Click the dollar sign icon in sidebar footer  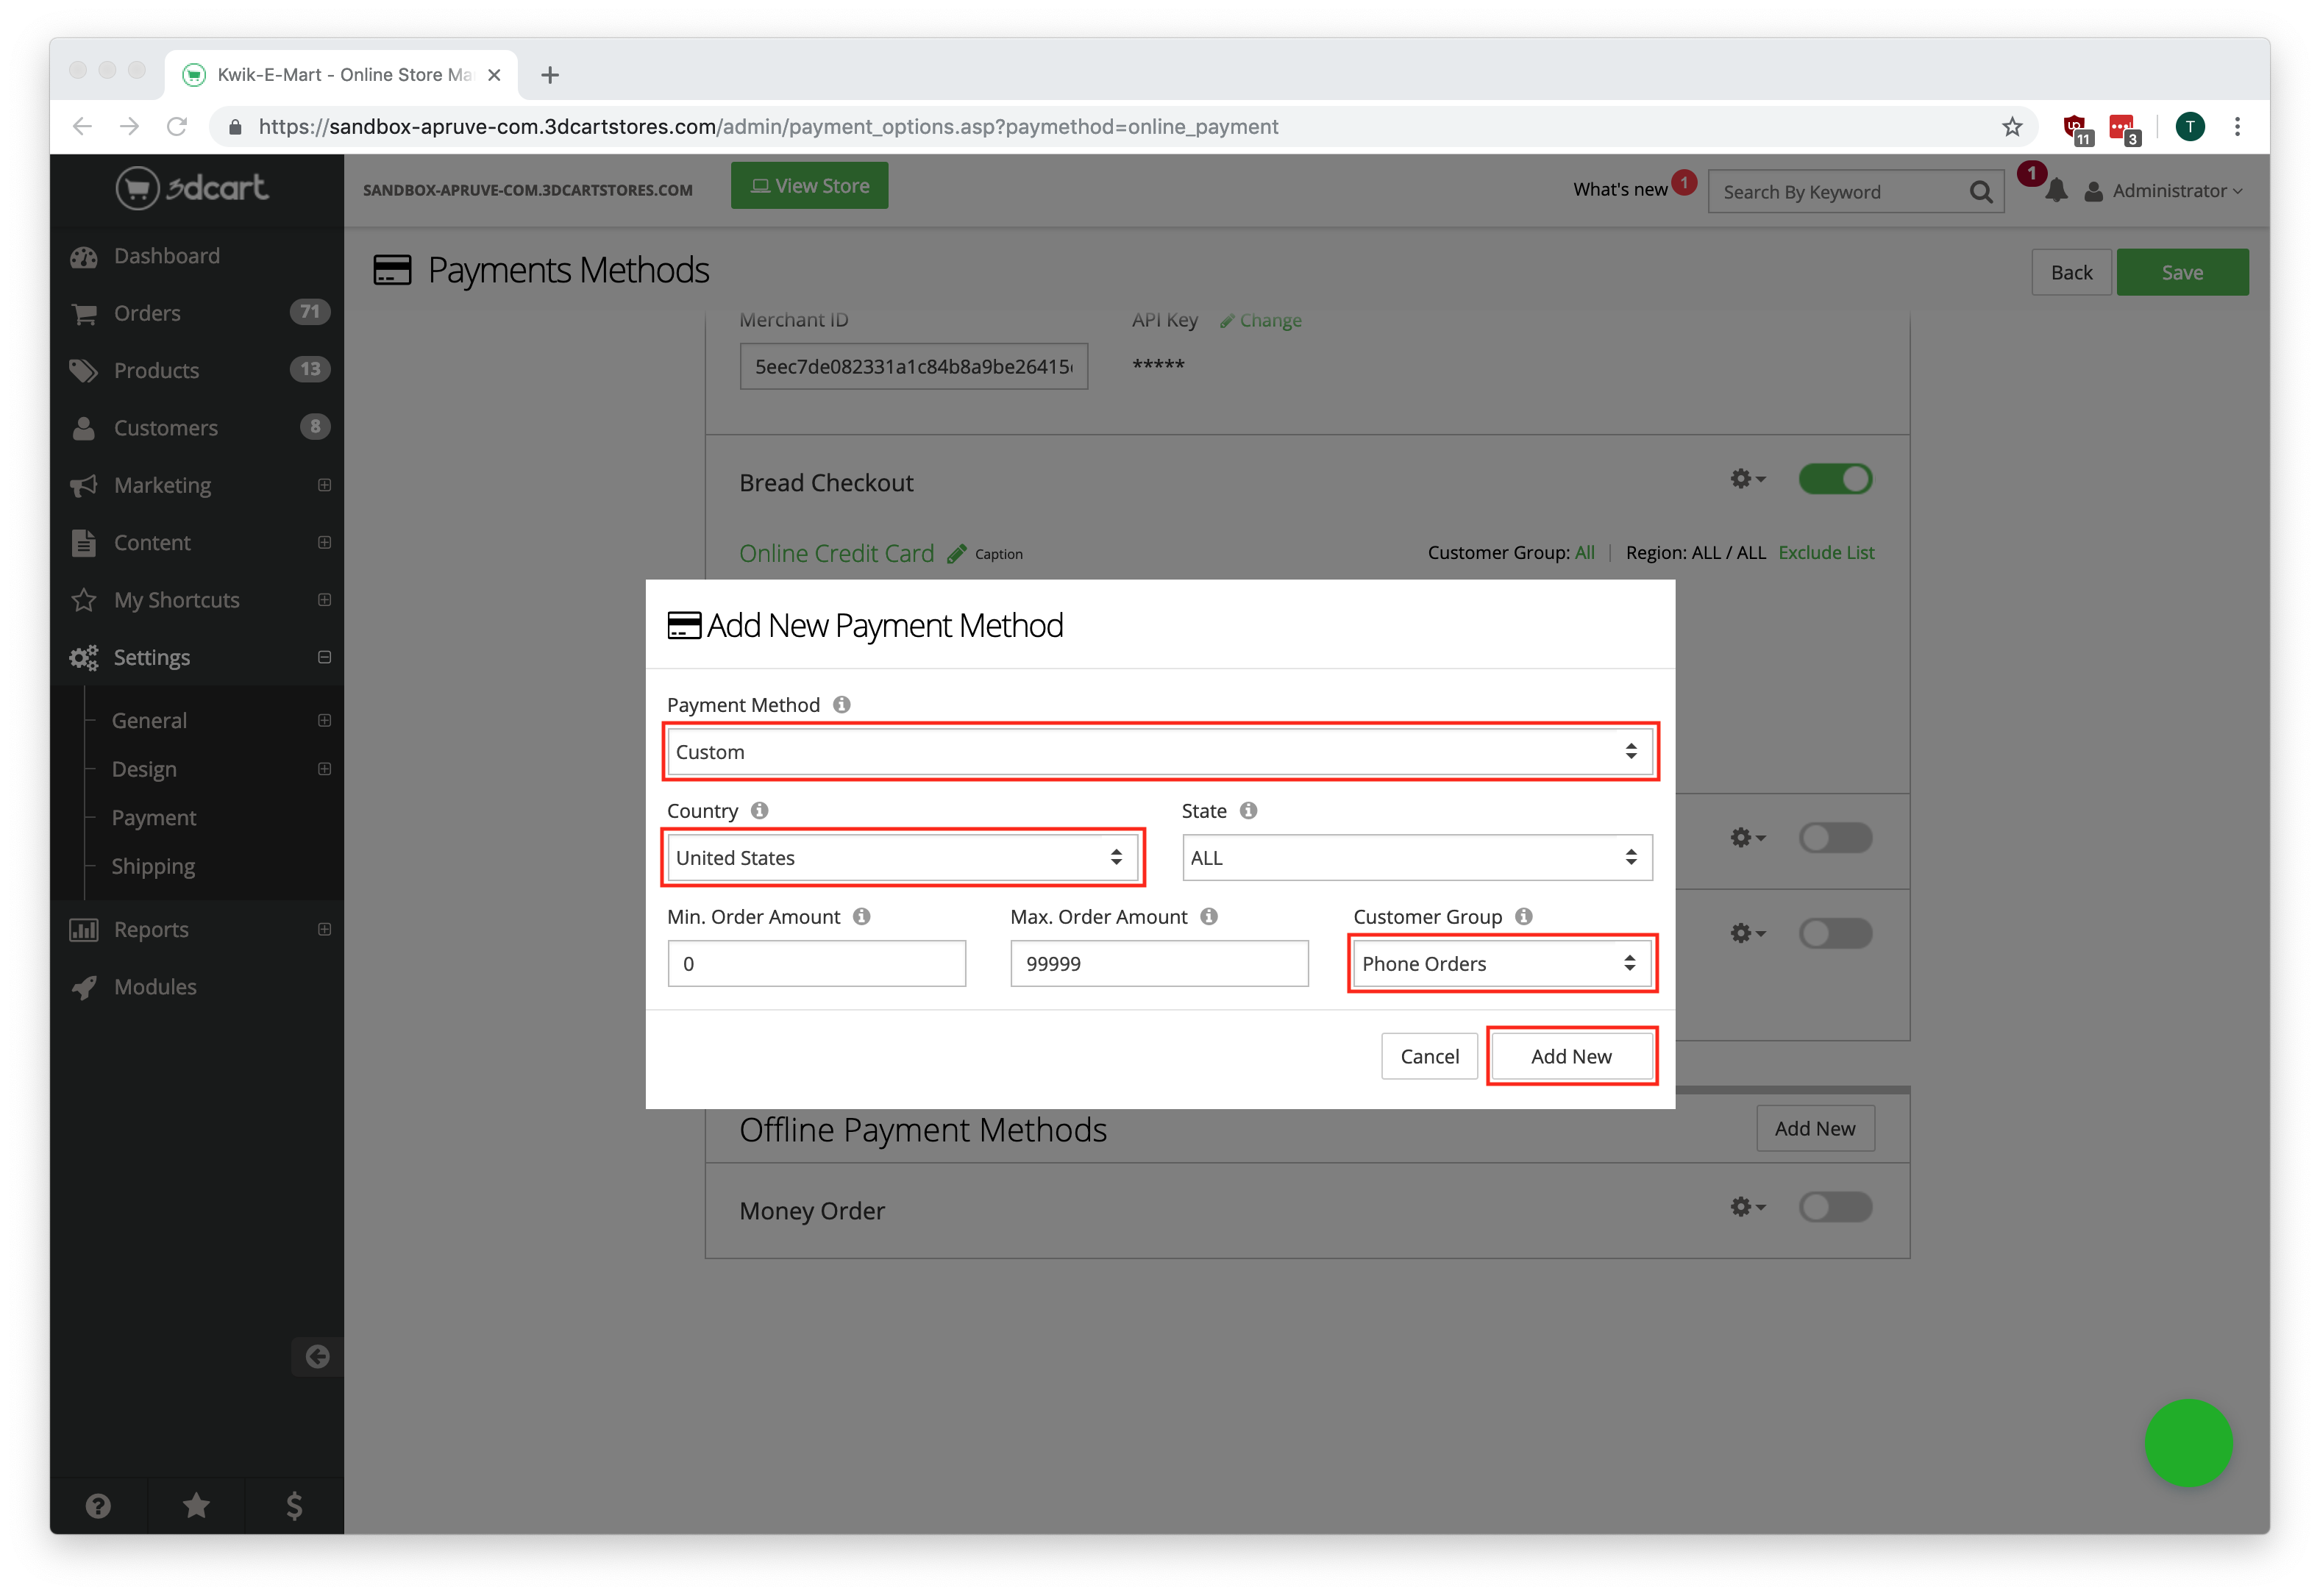click(294, 1505)
